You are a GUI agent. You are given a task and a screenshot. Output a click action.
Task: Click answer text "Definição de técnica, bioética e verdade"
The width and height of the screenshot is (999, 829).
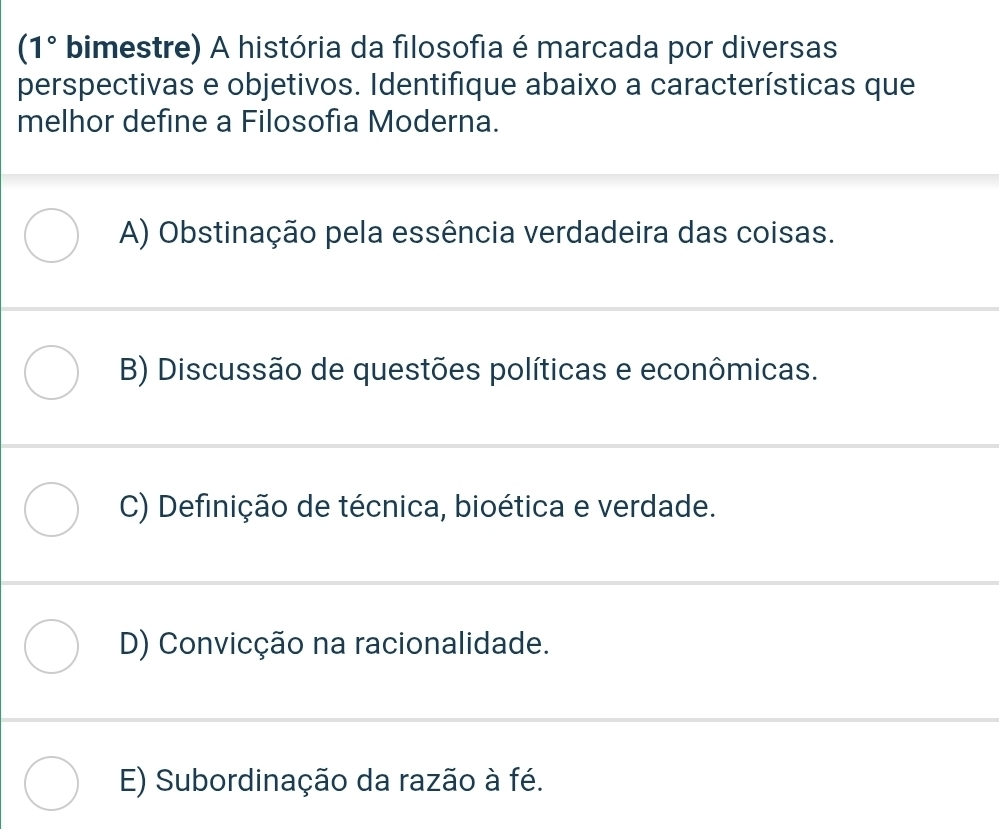(437, 506)
